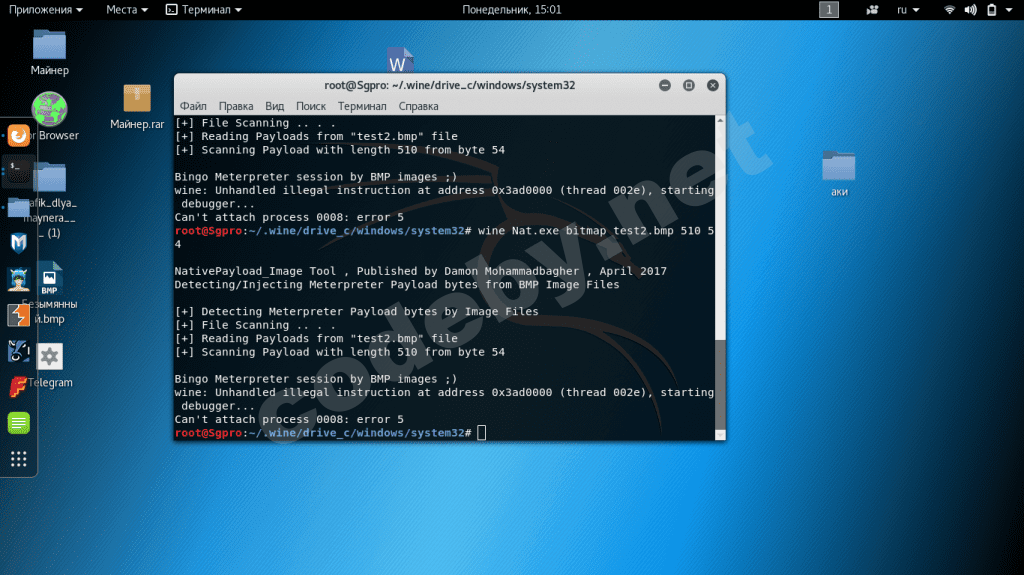This screenshot has width=1024, height=575.
Task: Click the cursor at the last terminal prompt
Action: click(481, 433)
